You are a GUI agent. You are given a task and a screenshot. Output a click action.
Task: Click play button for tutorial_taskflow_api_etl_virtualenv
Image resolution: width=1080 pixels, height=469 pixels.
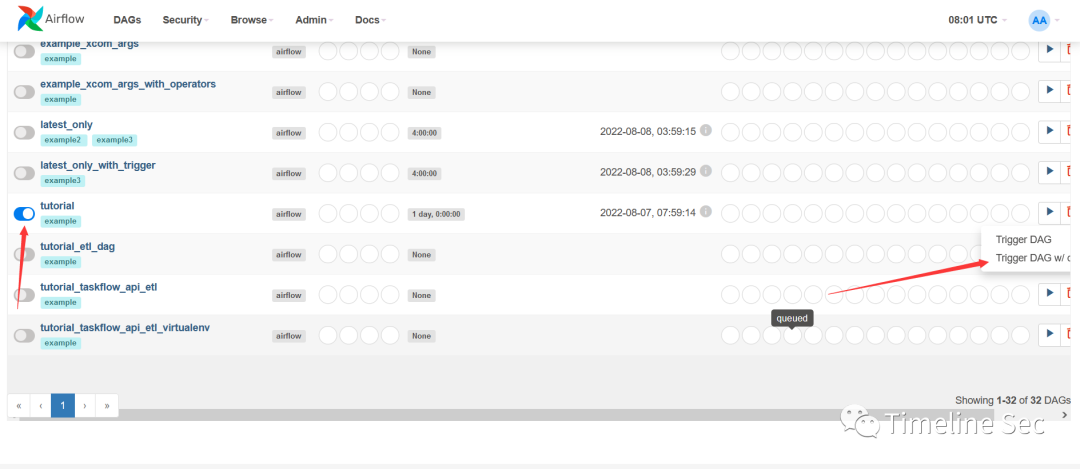(1050, 333)
